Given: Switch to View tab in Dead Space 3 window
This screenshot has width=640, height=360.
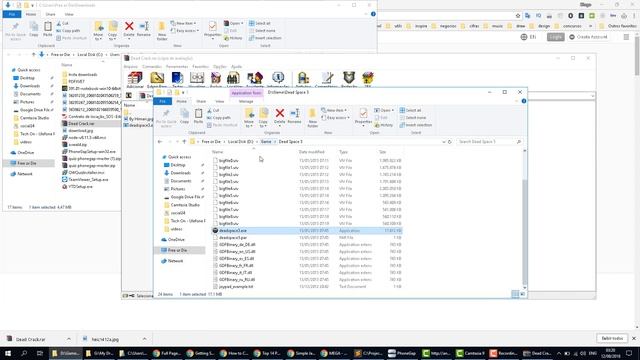Looking at the screenshot, I should pyautogui.click(x=220, y=101).
